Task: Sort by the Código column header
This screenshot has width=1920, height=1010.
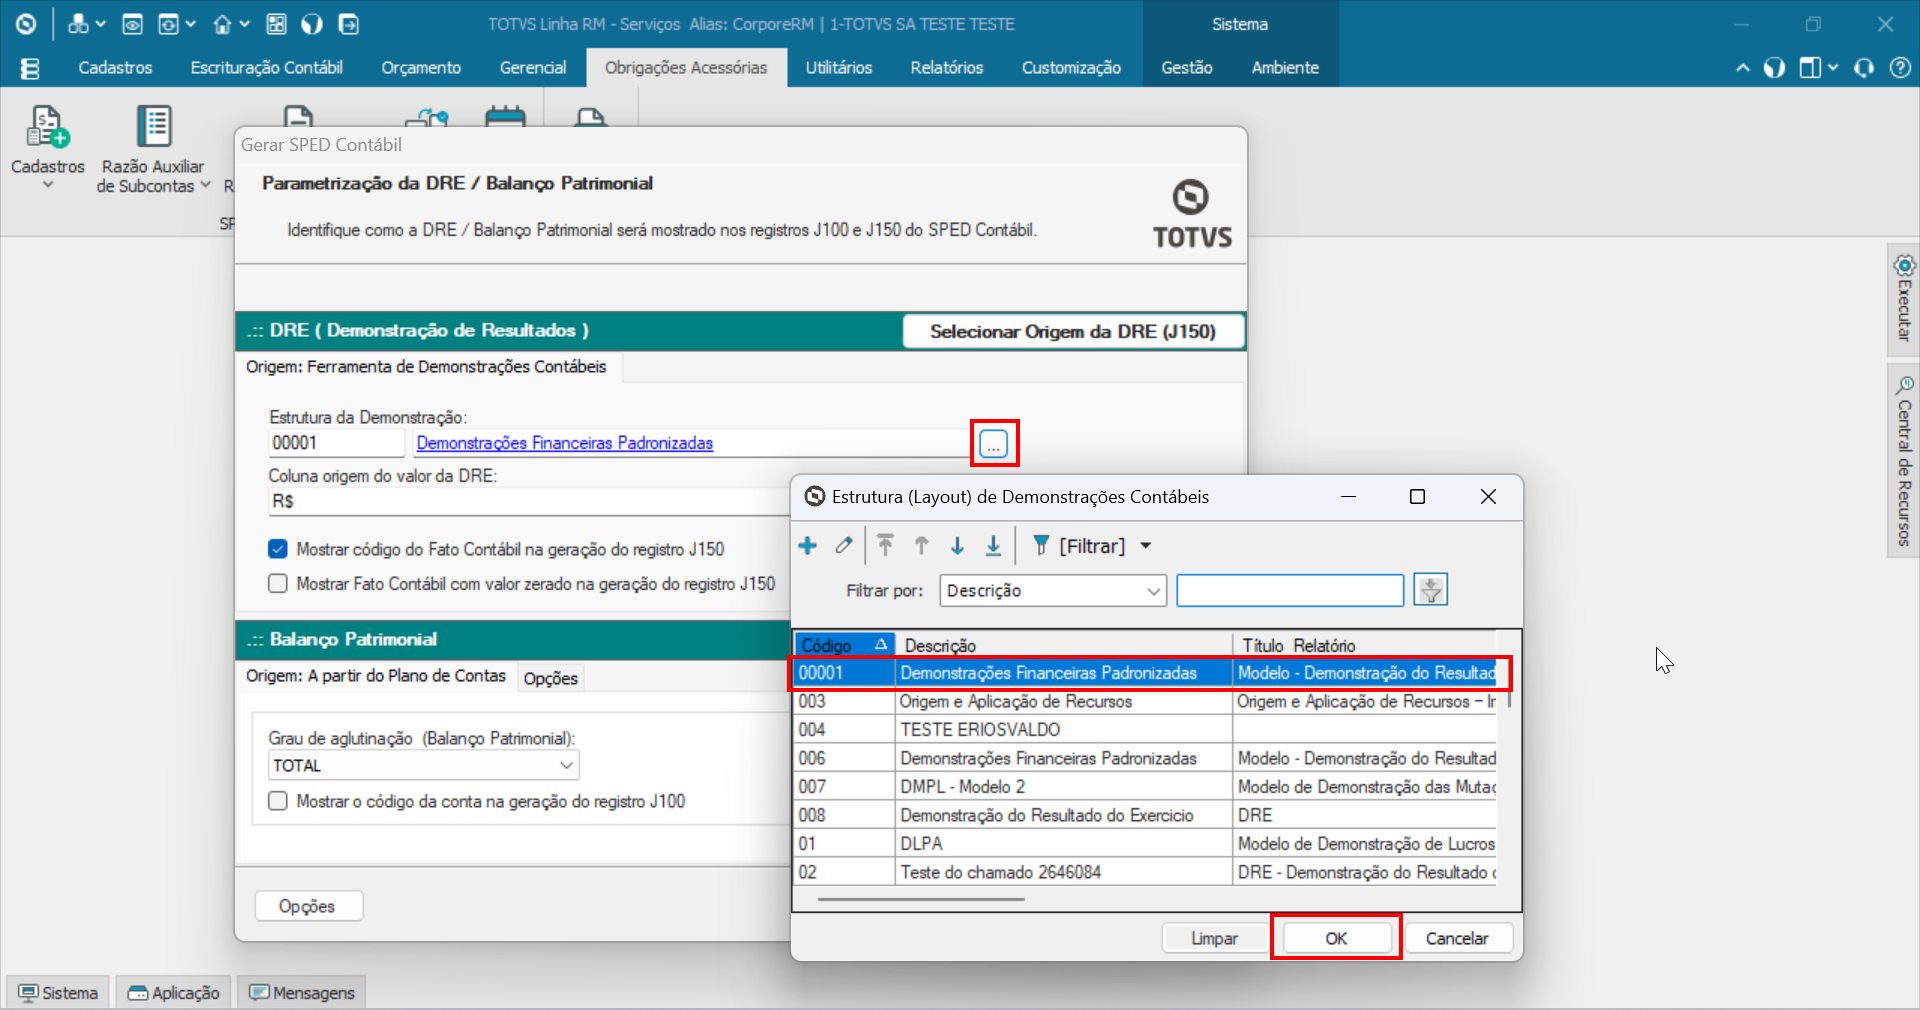Action: 844,645
